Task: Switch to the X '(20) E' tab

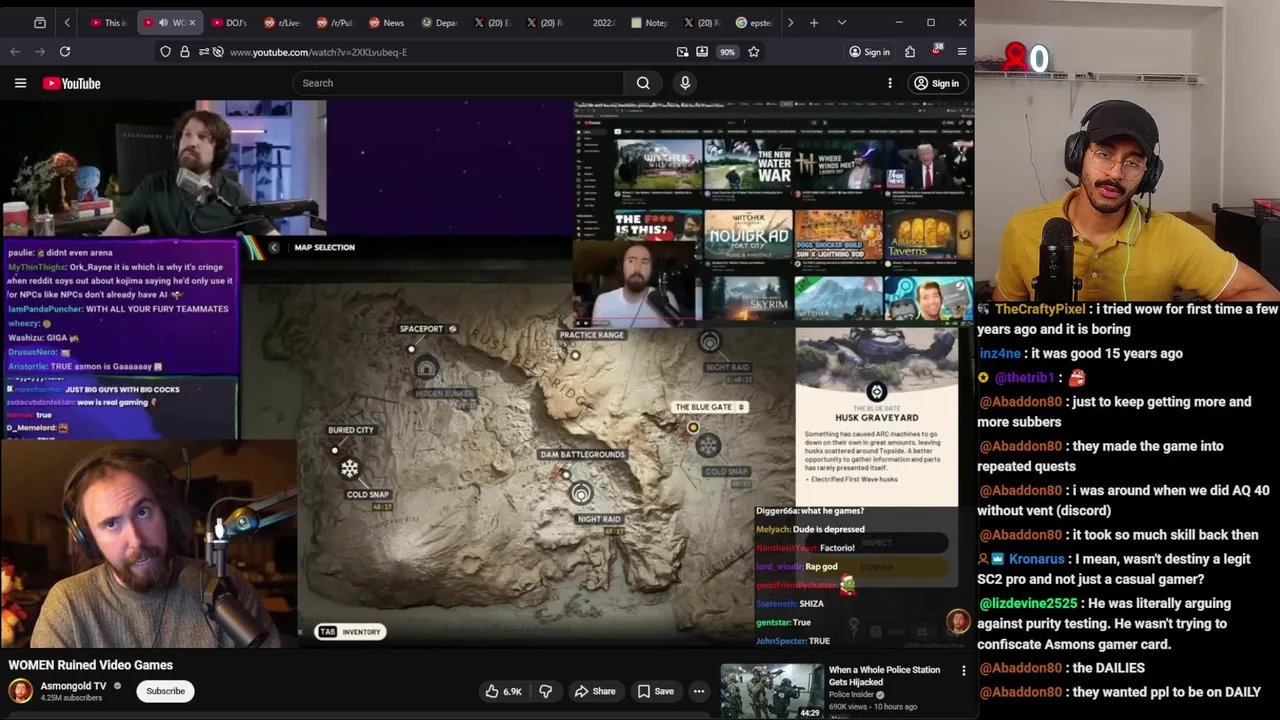Action: tap(491, 22)
